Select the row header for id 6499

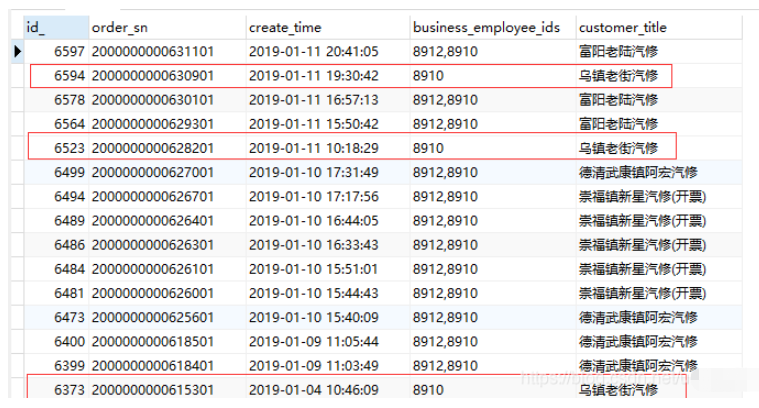point(17,172)
